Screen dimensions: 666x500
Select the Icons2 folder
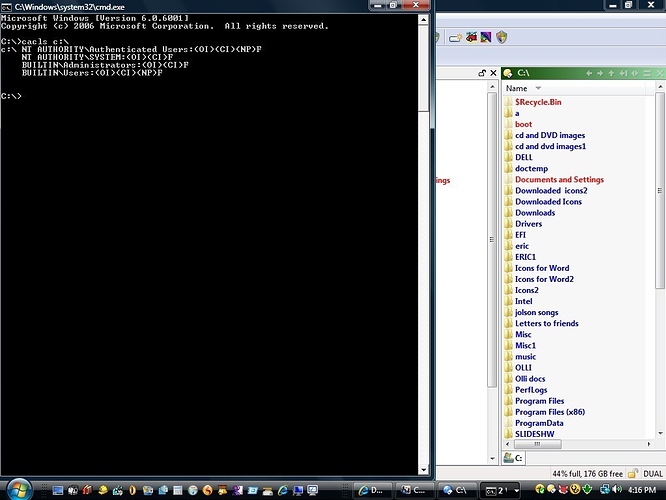(x=527, y=290)
